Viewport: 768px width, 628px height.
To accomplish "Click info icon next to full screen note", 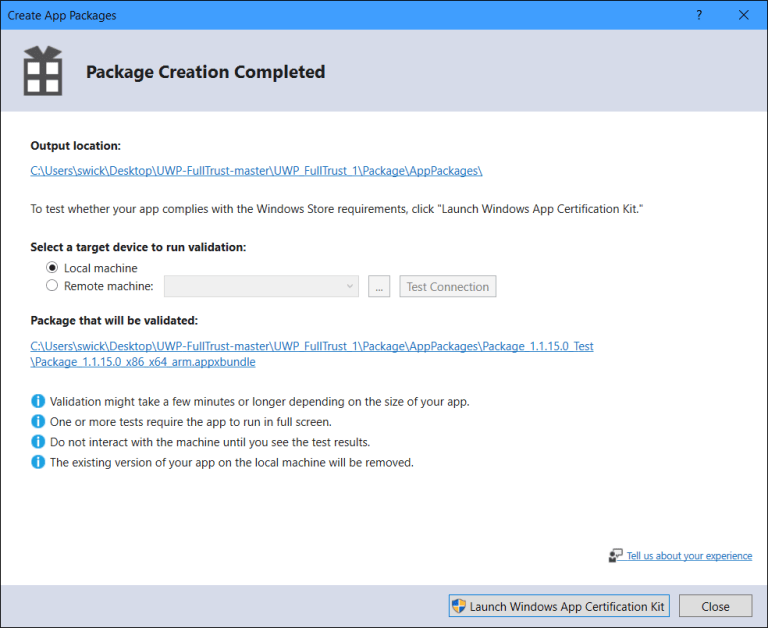I will 38,421.
